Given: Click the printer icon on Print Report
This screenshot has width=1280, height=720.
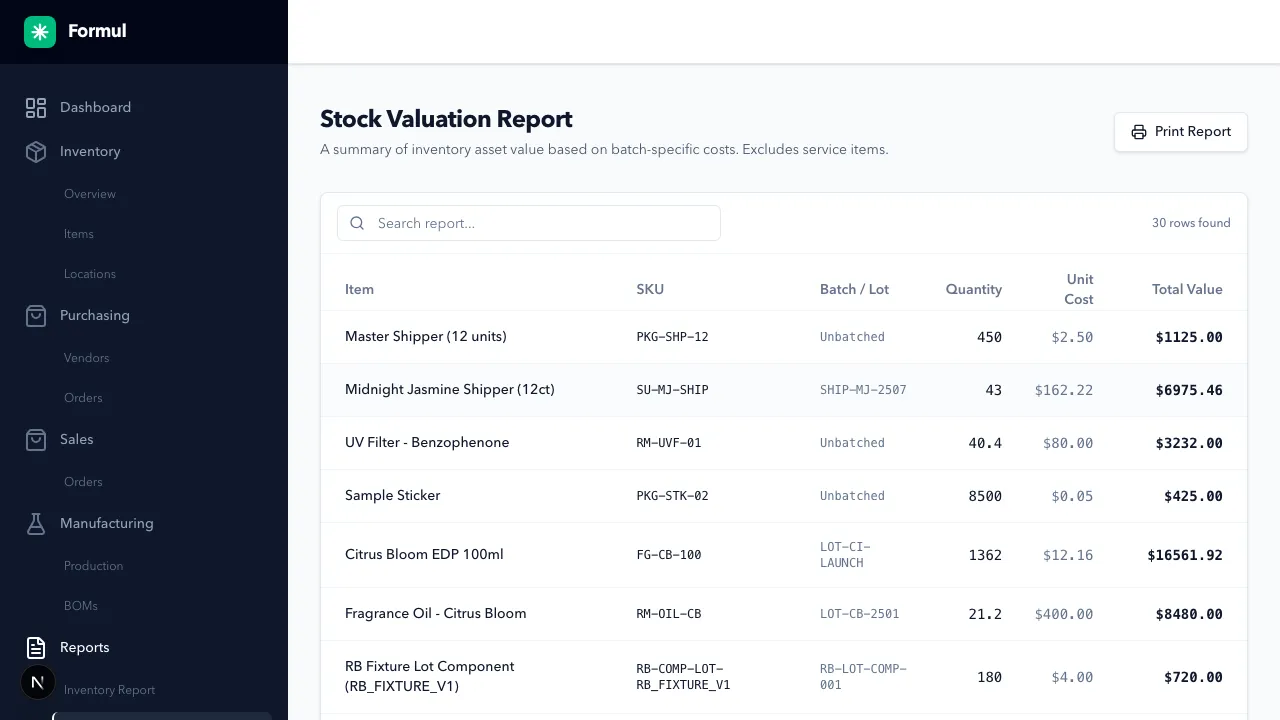Looking at the screenshot, I should tap(1139, 131).
